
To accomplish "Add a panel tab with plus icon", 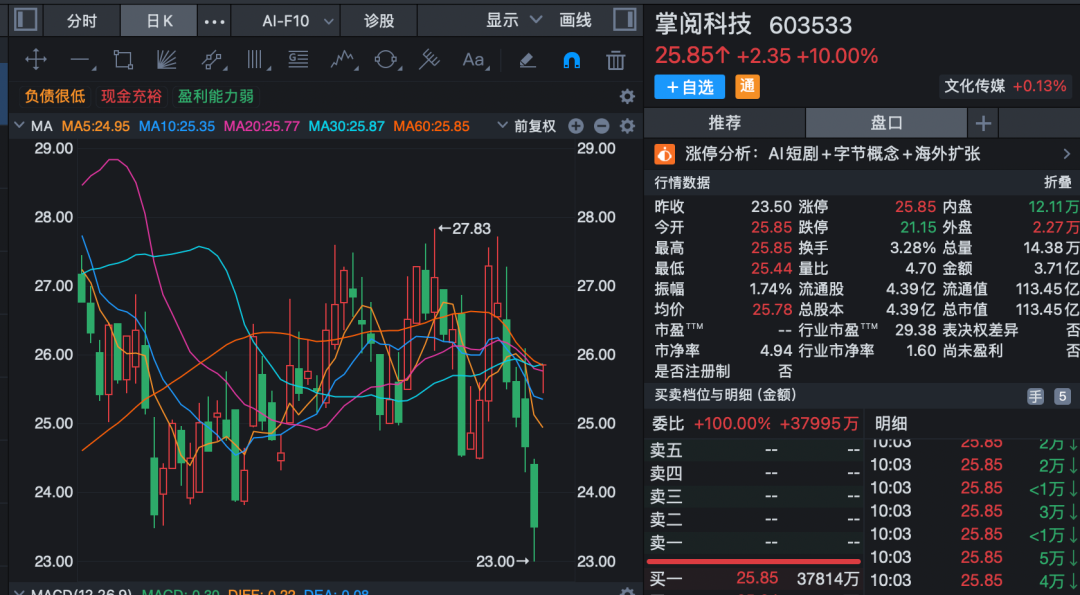I will pos(983,123).
